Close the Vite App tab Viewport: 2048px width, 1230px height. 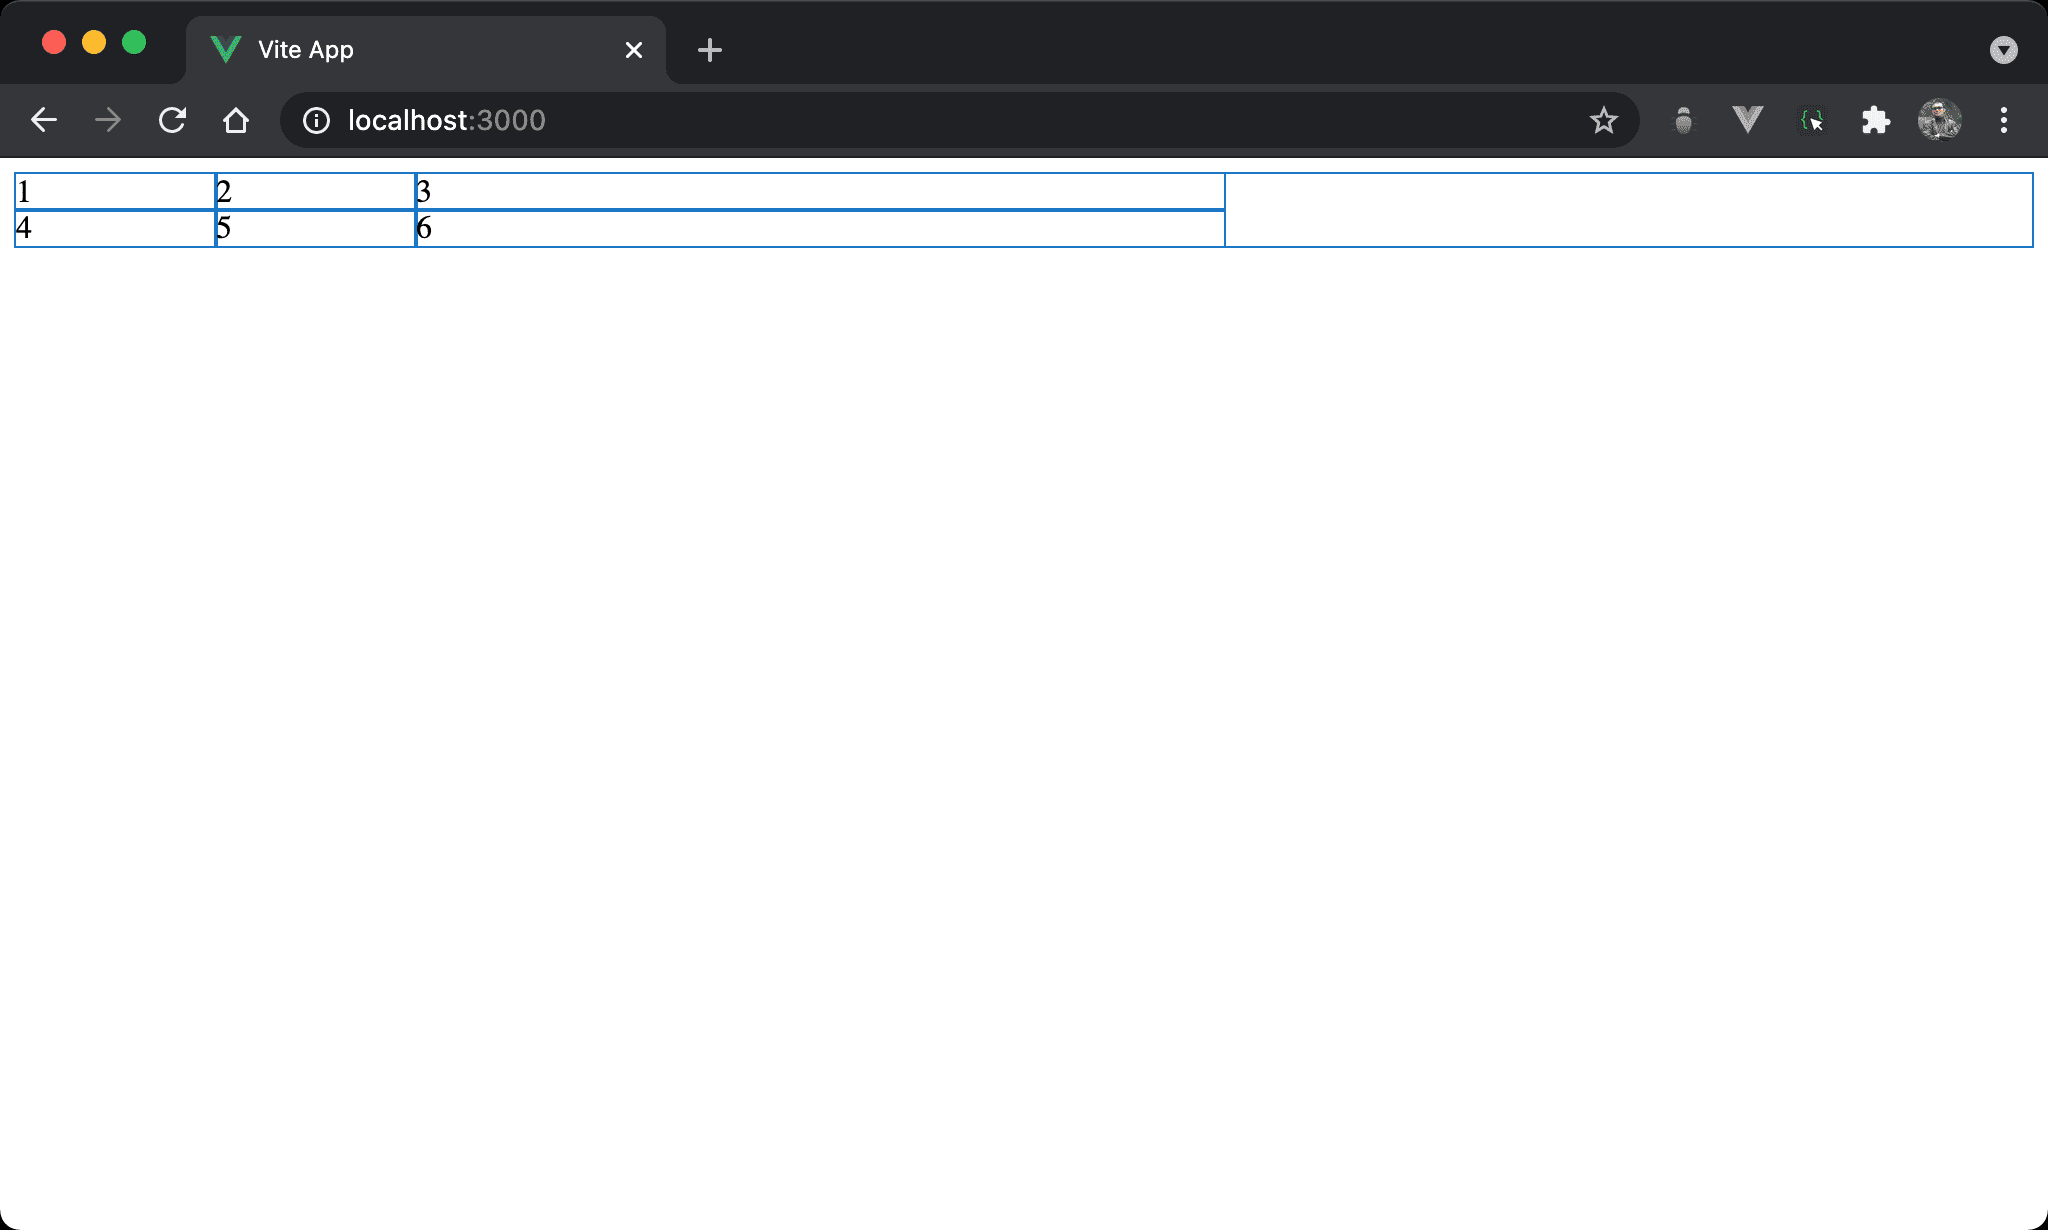[x=634, y=50]
